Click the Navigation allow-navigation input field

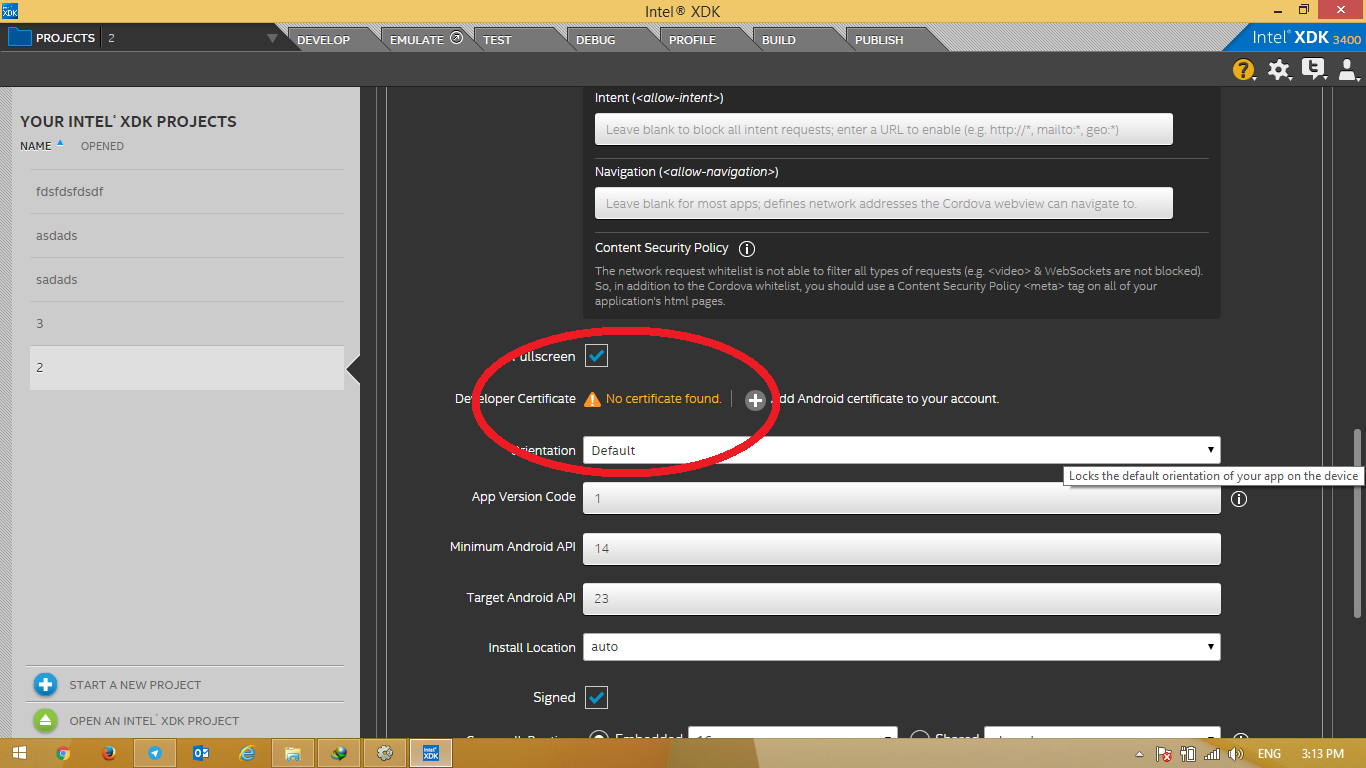tap(883, 203)
